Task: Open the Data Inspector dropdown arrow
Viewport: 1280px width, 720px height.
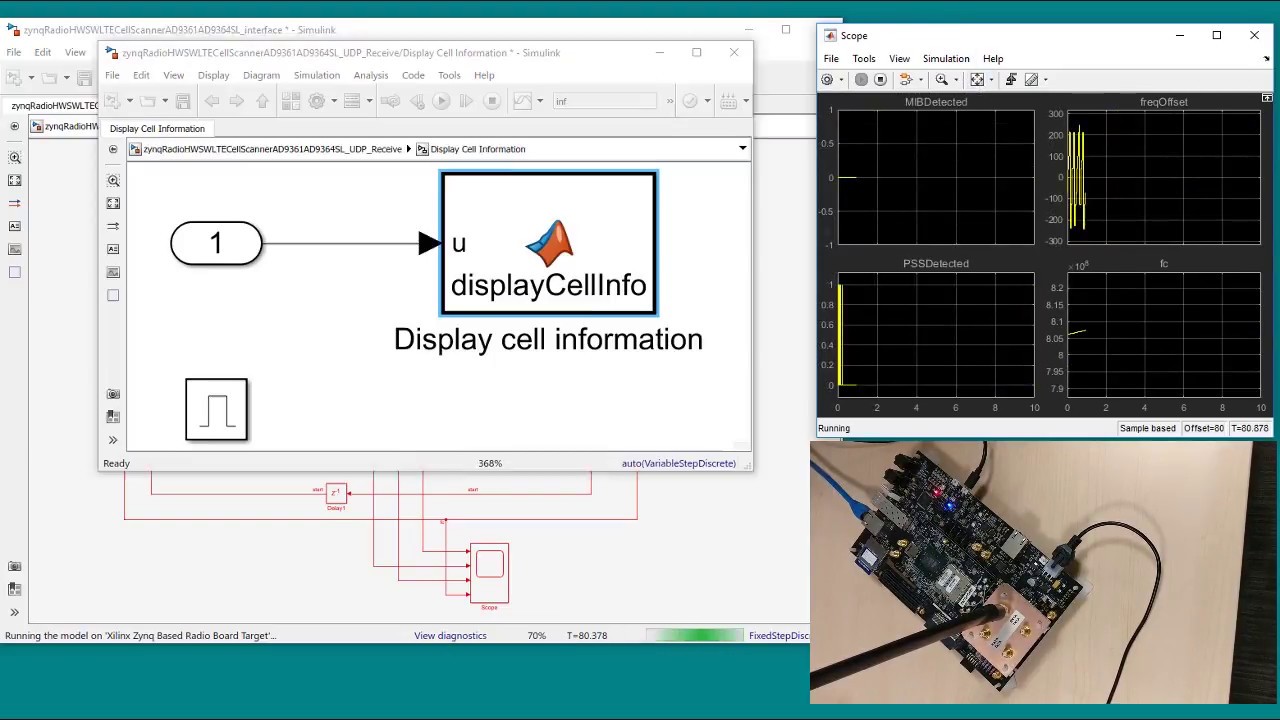Action: click(x=539, y=101)
